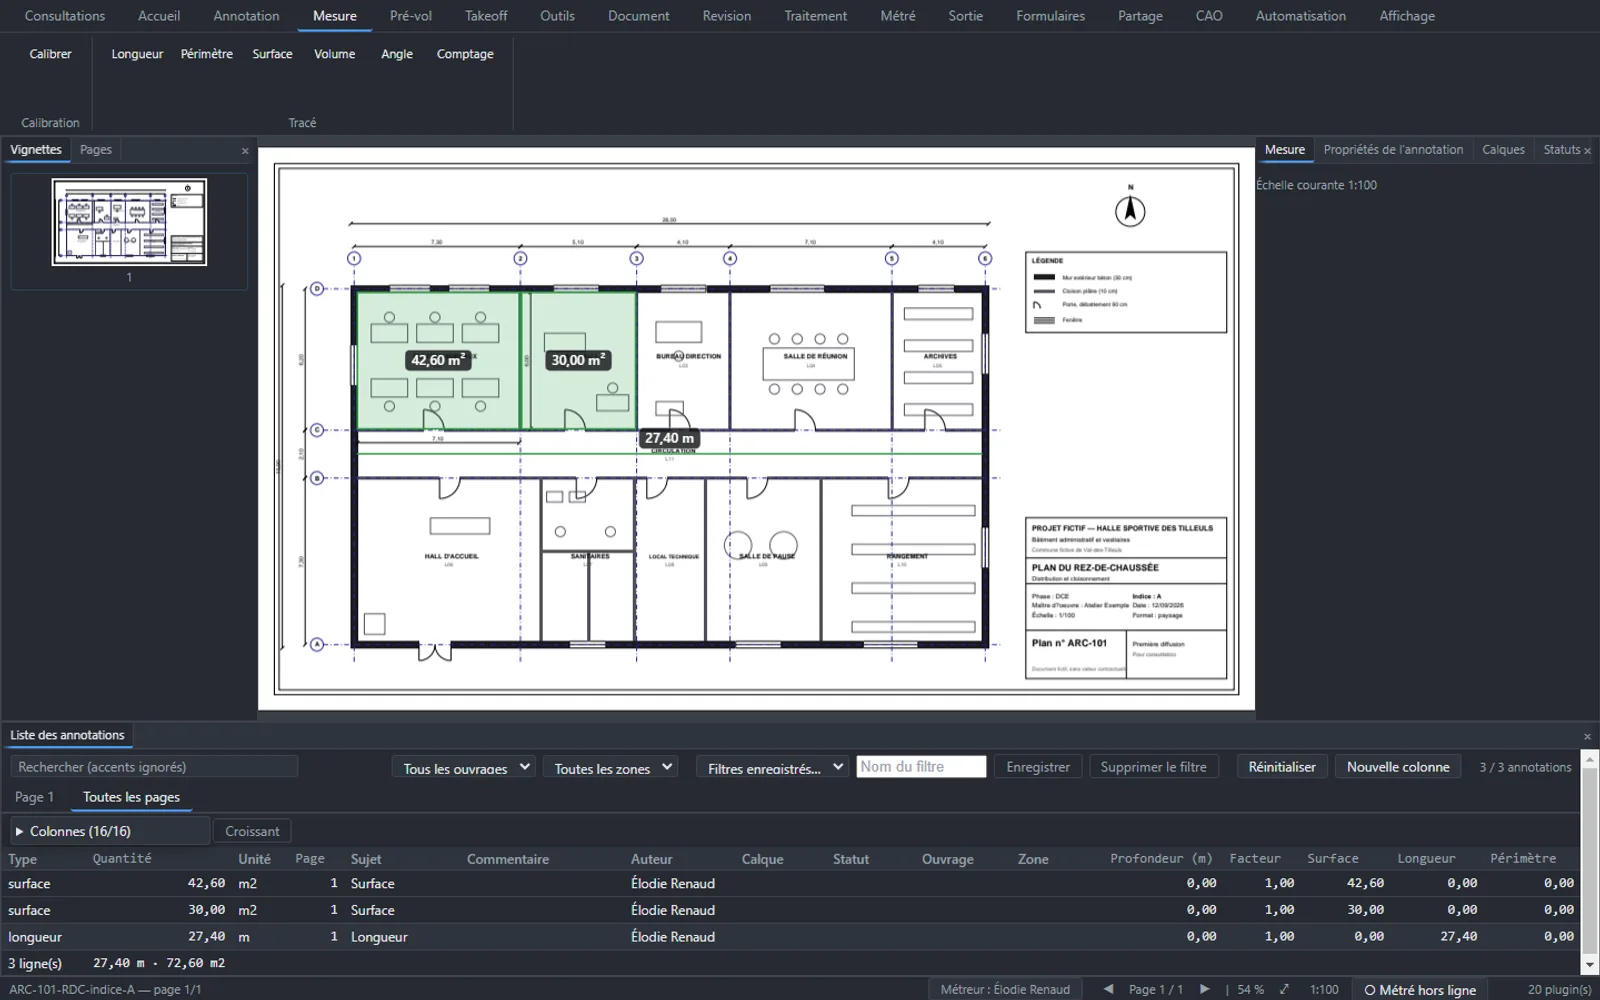The width and height of the screenshot is (1600, 1000).
Task: Toggle Métré hors ligne mode
Action: pos(1420,990)
